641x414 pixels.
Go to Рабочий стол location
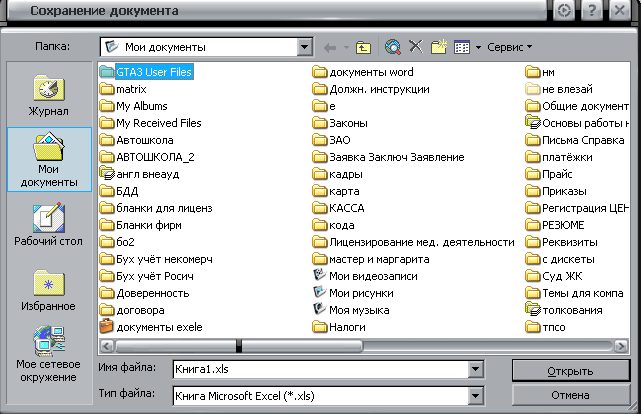pos(49,224)
